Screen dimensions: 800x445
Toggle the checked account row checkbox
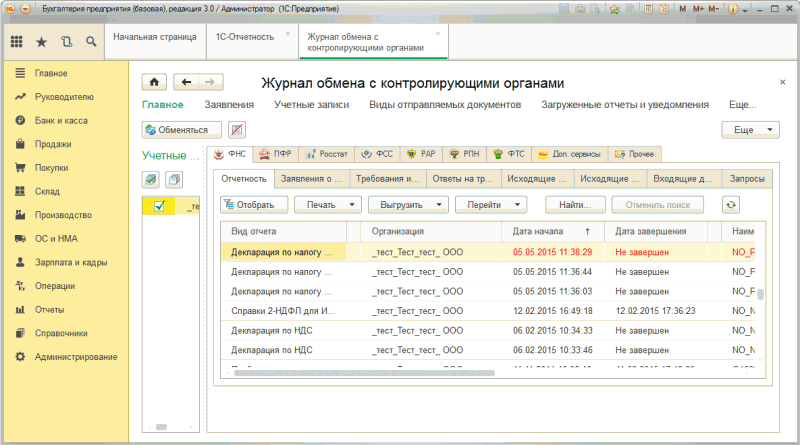click(x=159, y=206)
